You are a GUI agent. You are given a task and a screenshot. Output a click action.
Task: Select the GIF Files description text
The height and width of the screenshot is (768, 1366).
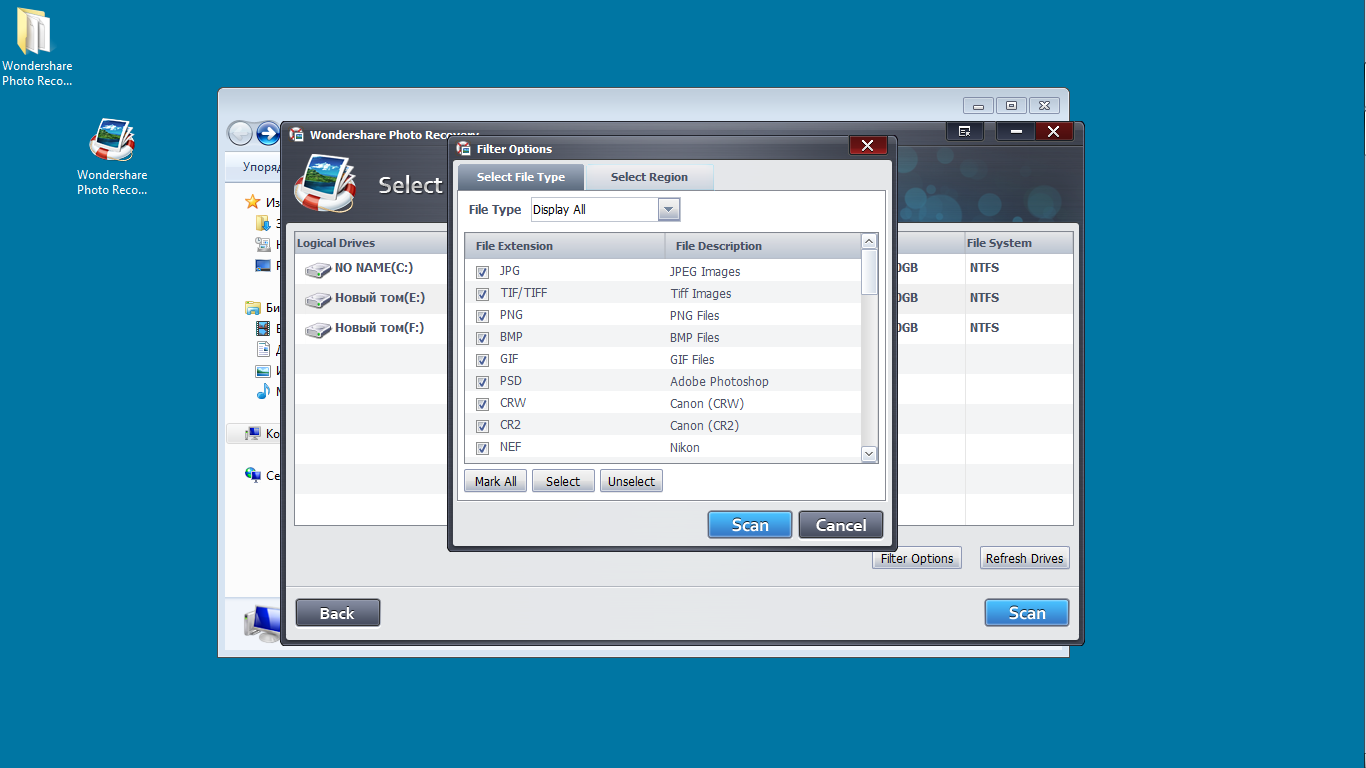(x=692, y=360)
